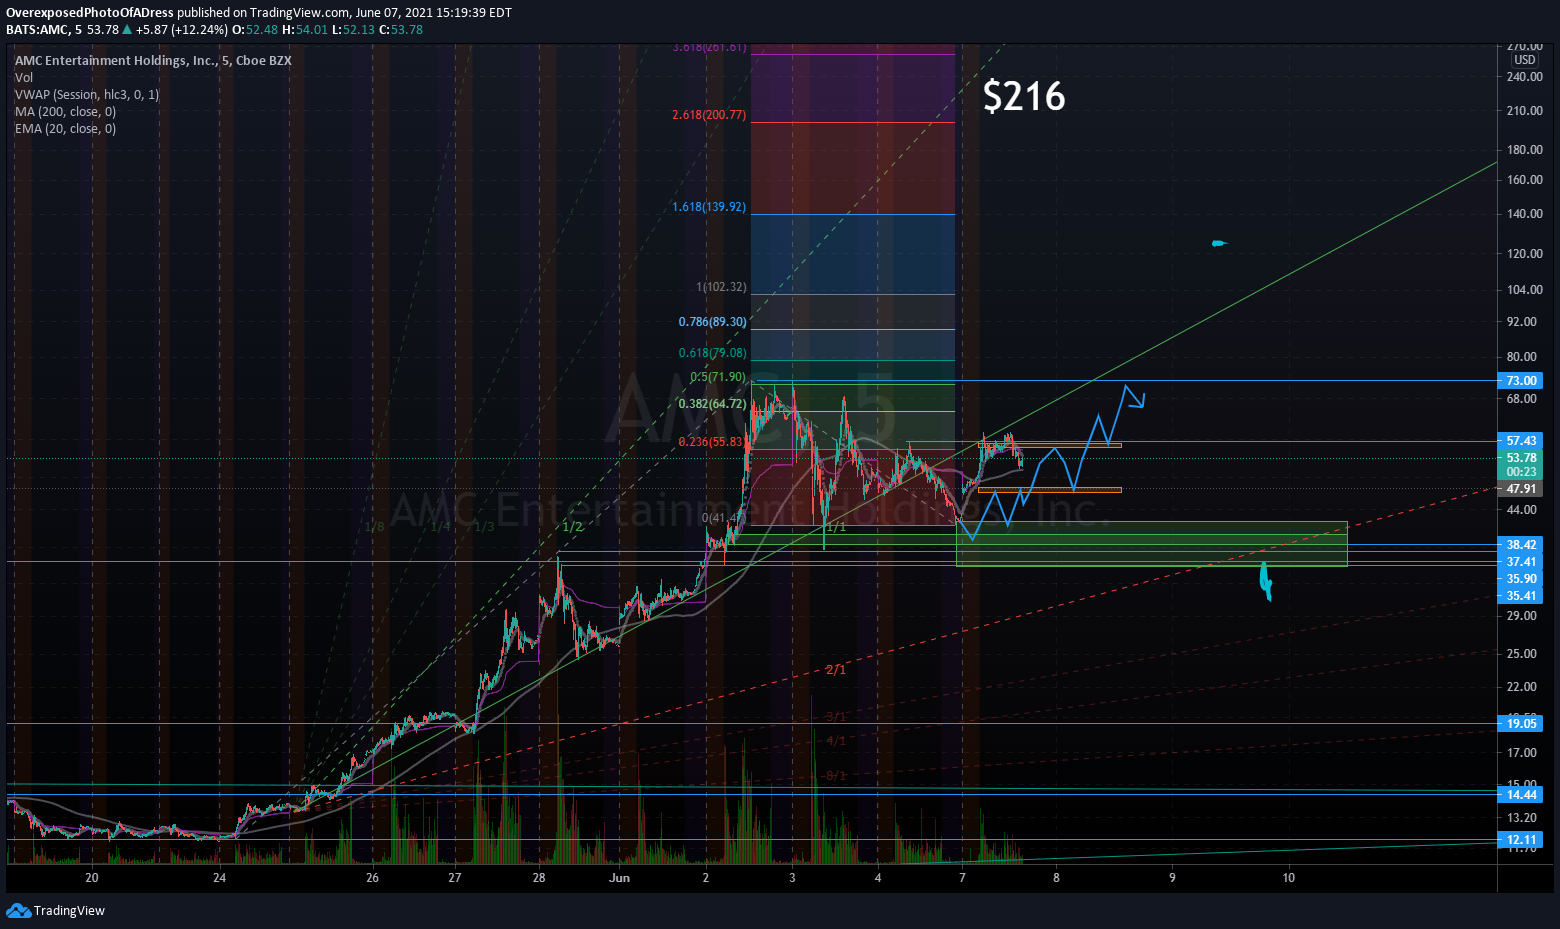Image resolution: width=1560 pixels, height=929 pixels.
Task: Click the current price 53.78 label
Action: point(1521,458)
